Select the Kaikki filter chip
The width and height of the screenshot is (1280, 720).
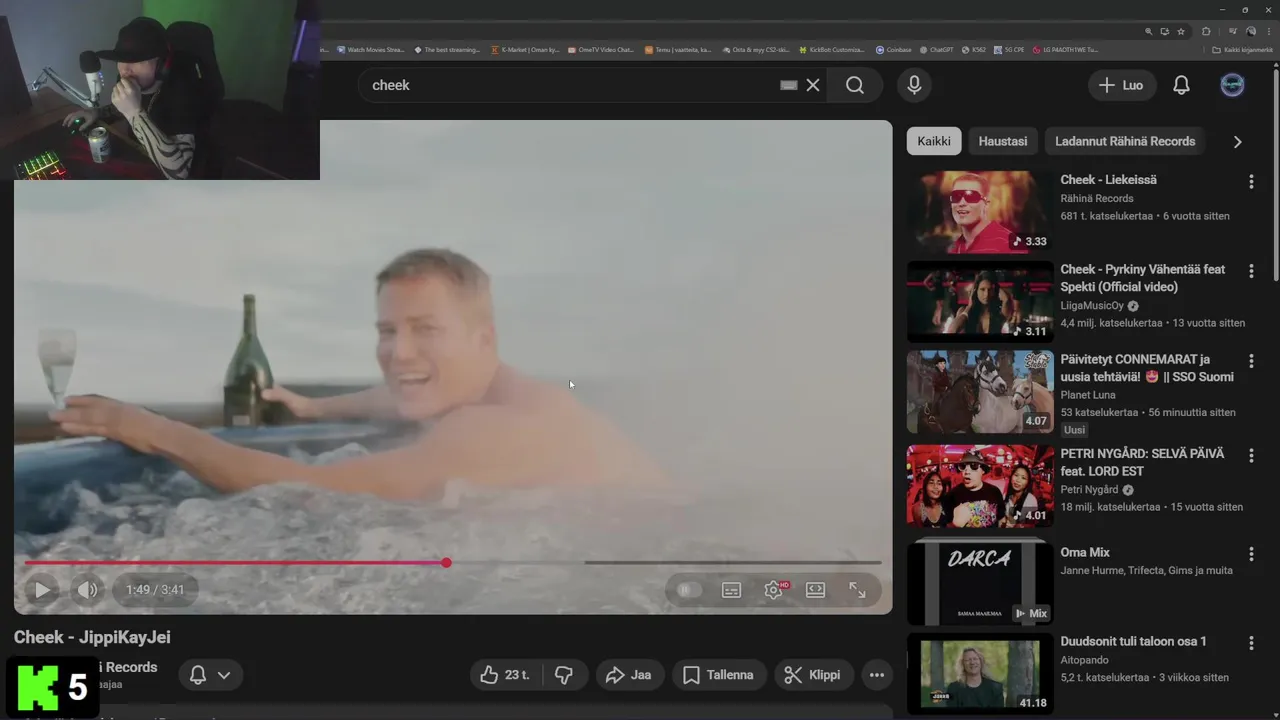[x=934, y=141]
